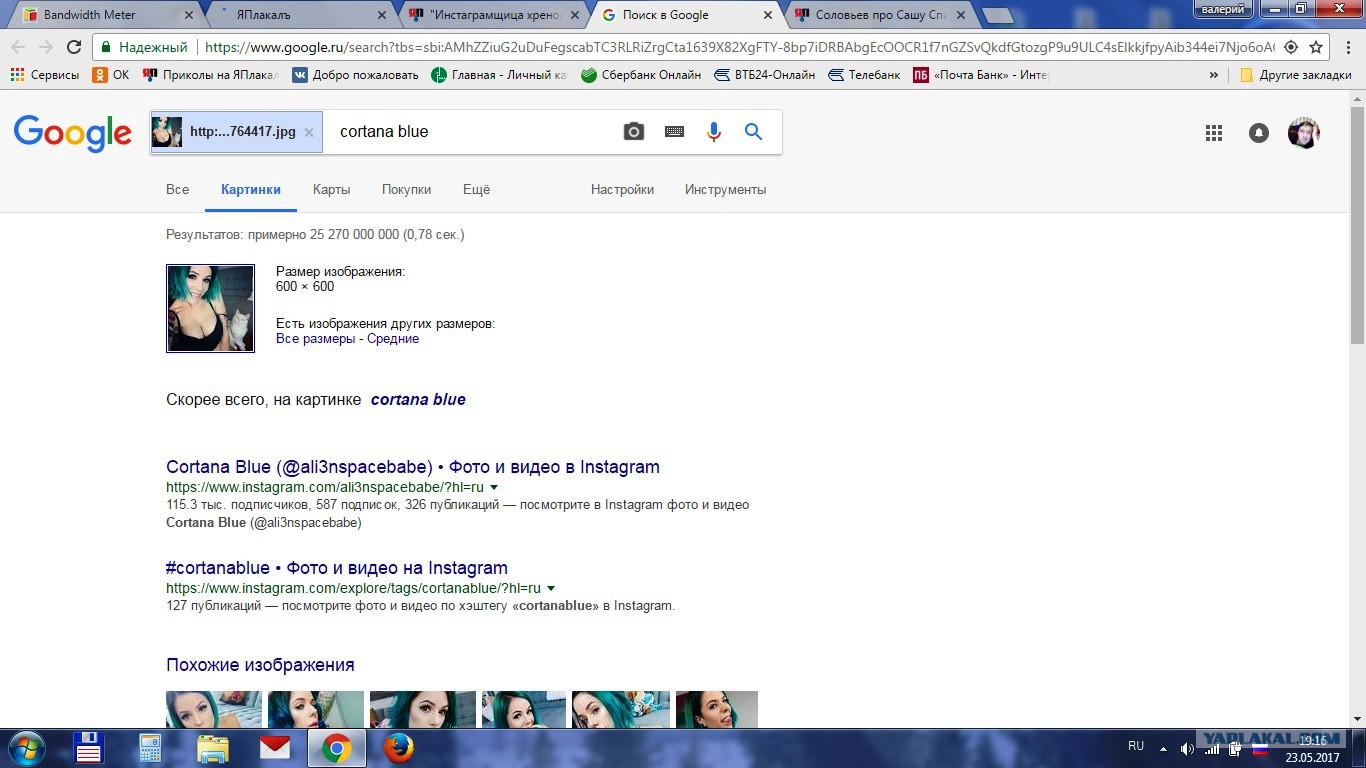Open the Почта Банк bookmark

coord(980,75)
